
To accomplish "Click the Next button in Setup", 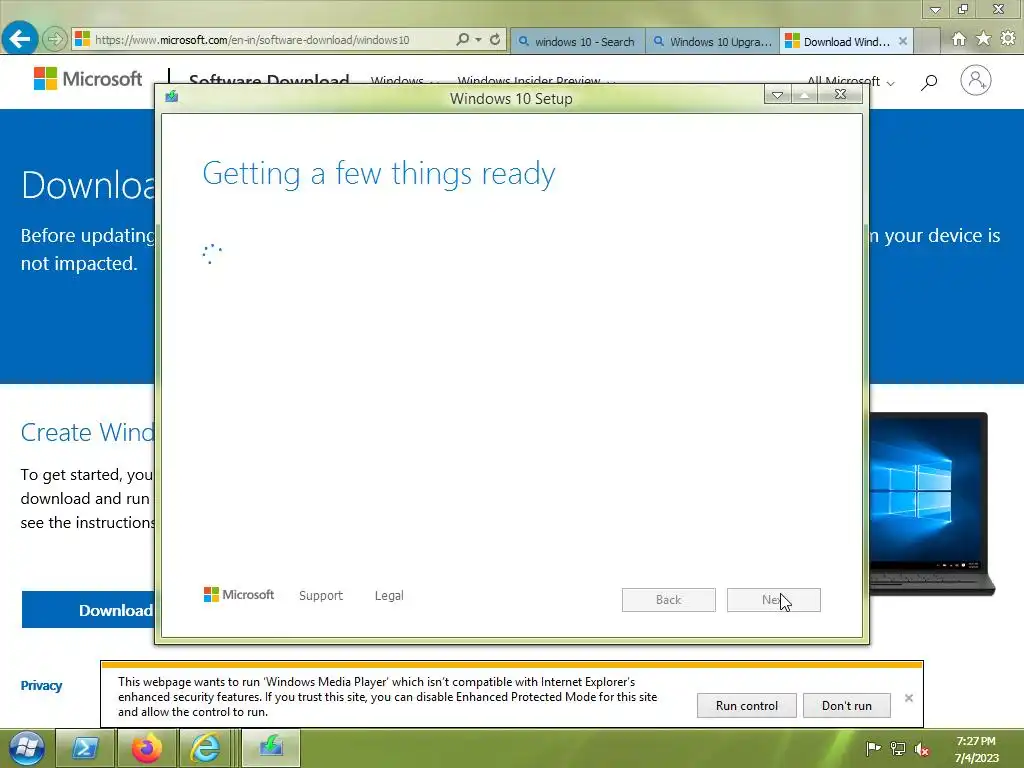I will coord(774,600).
